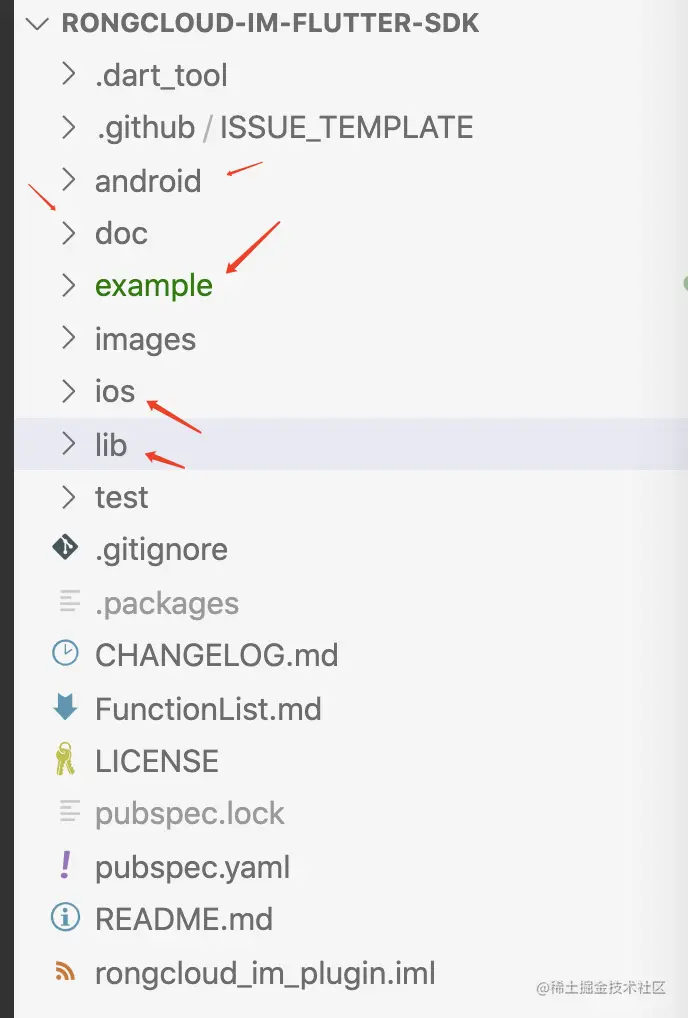Click the lines icon beside pubspec.lock
Screen dimensions: 688x1018
(69, 813)
